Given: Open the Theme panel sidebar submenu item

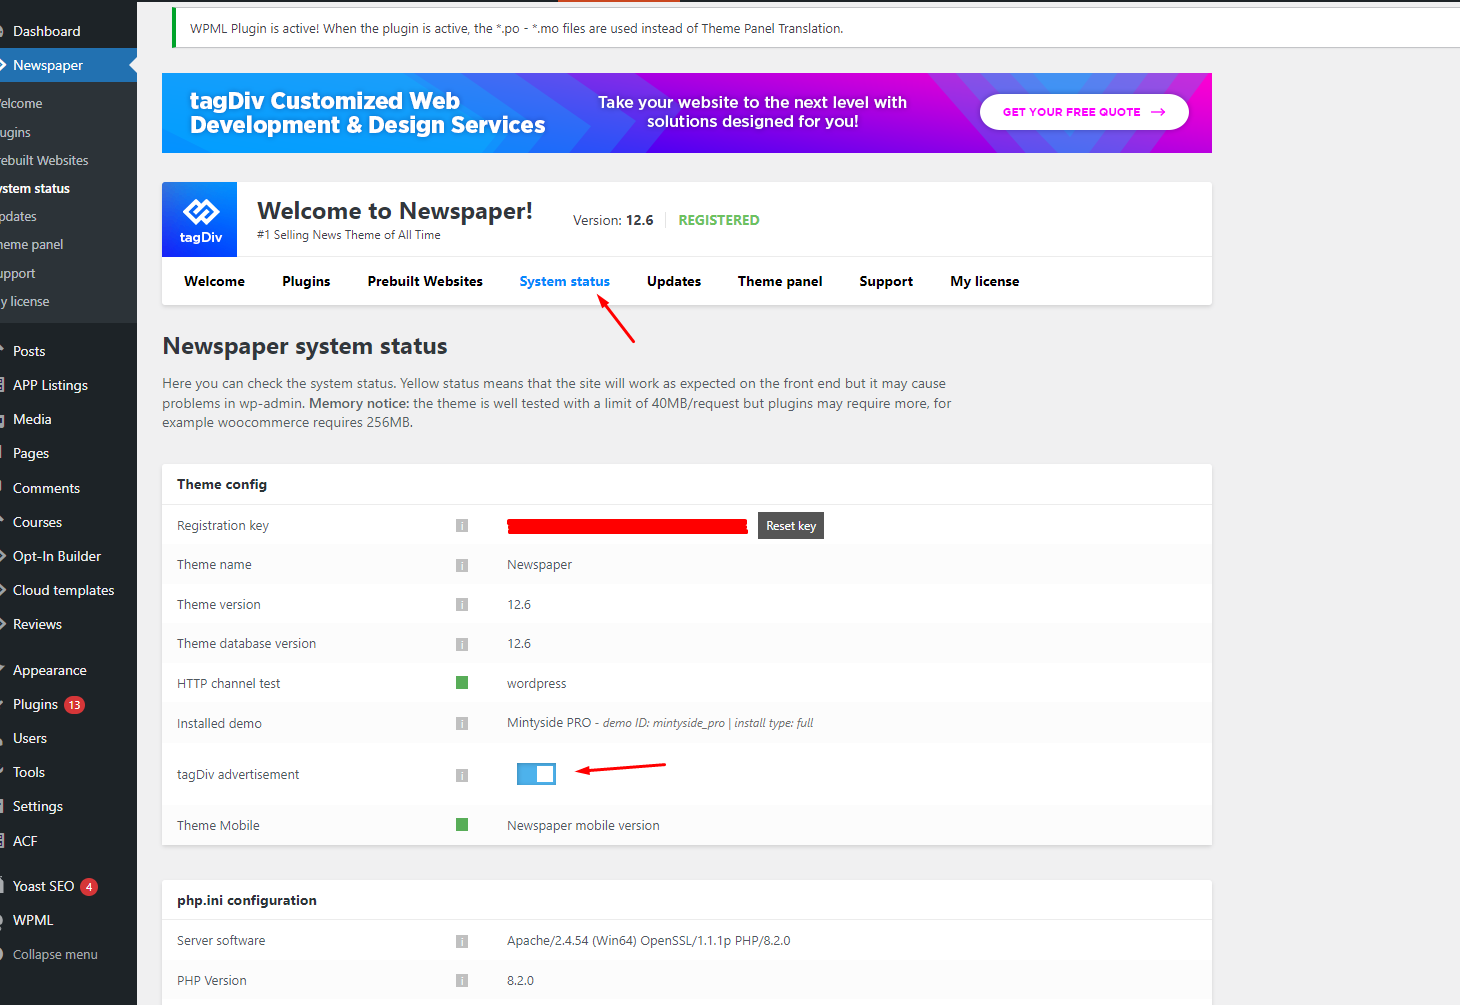Looking at the screenshot, I should pyautogui.click(x=32, y=244).
